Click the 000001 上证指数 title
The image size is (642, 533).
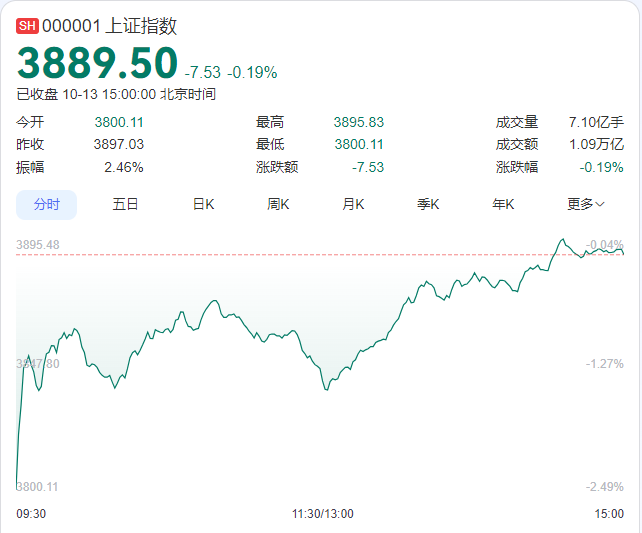click(x=109, y=27)
